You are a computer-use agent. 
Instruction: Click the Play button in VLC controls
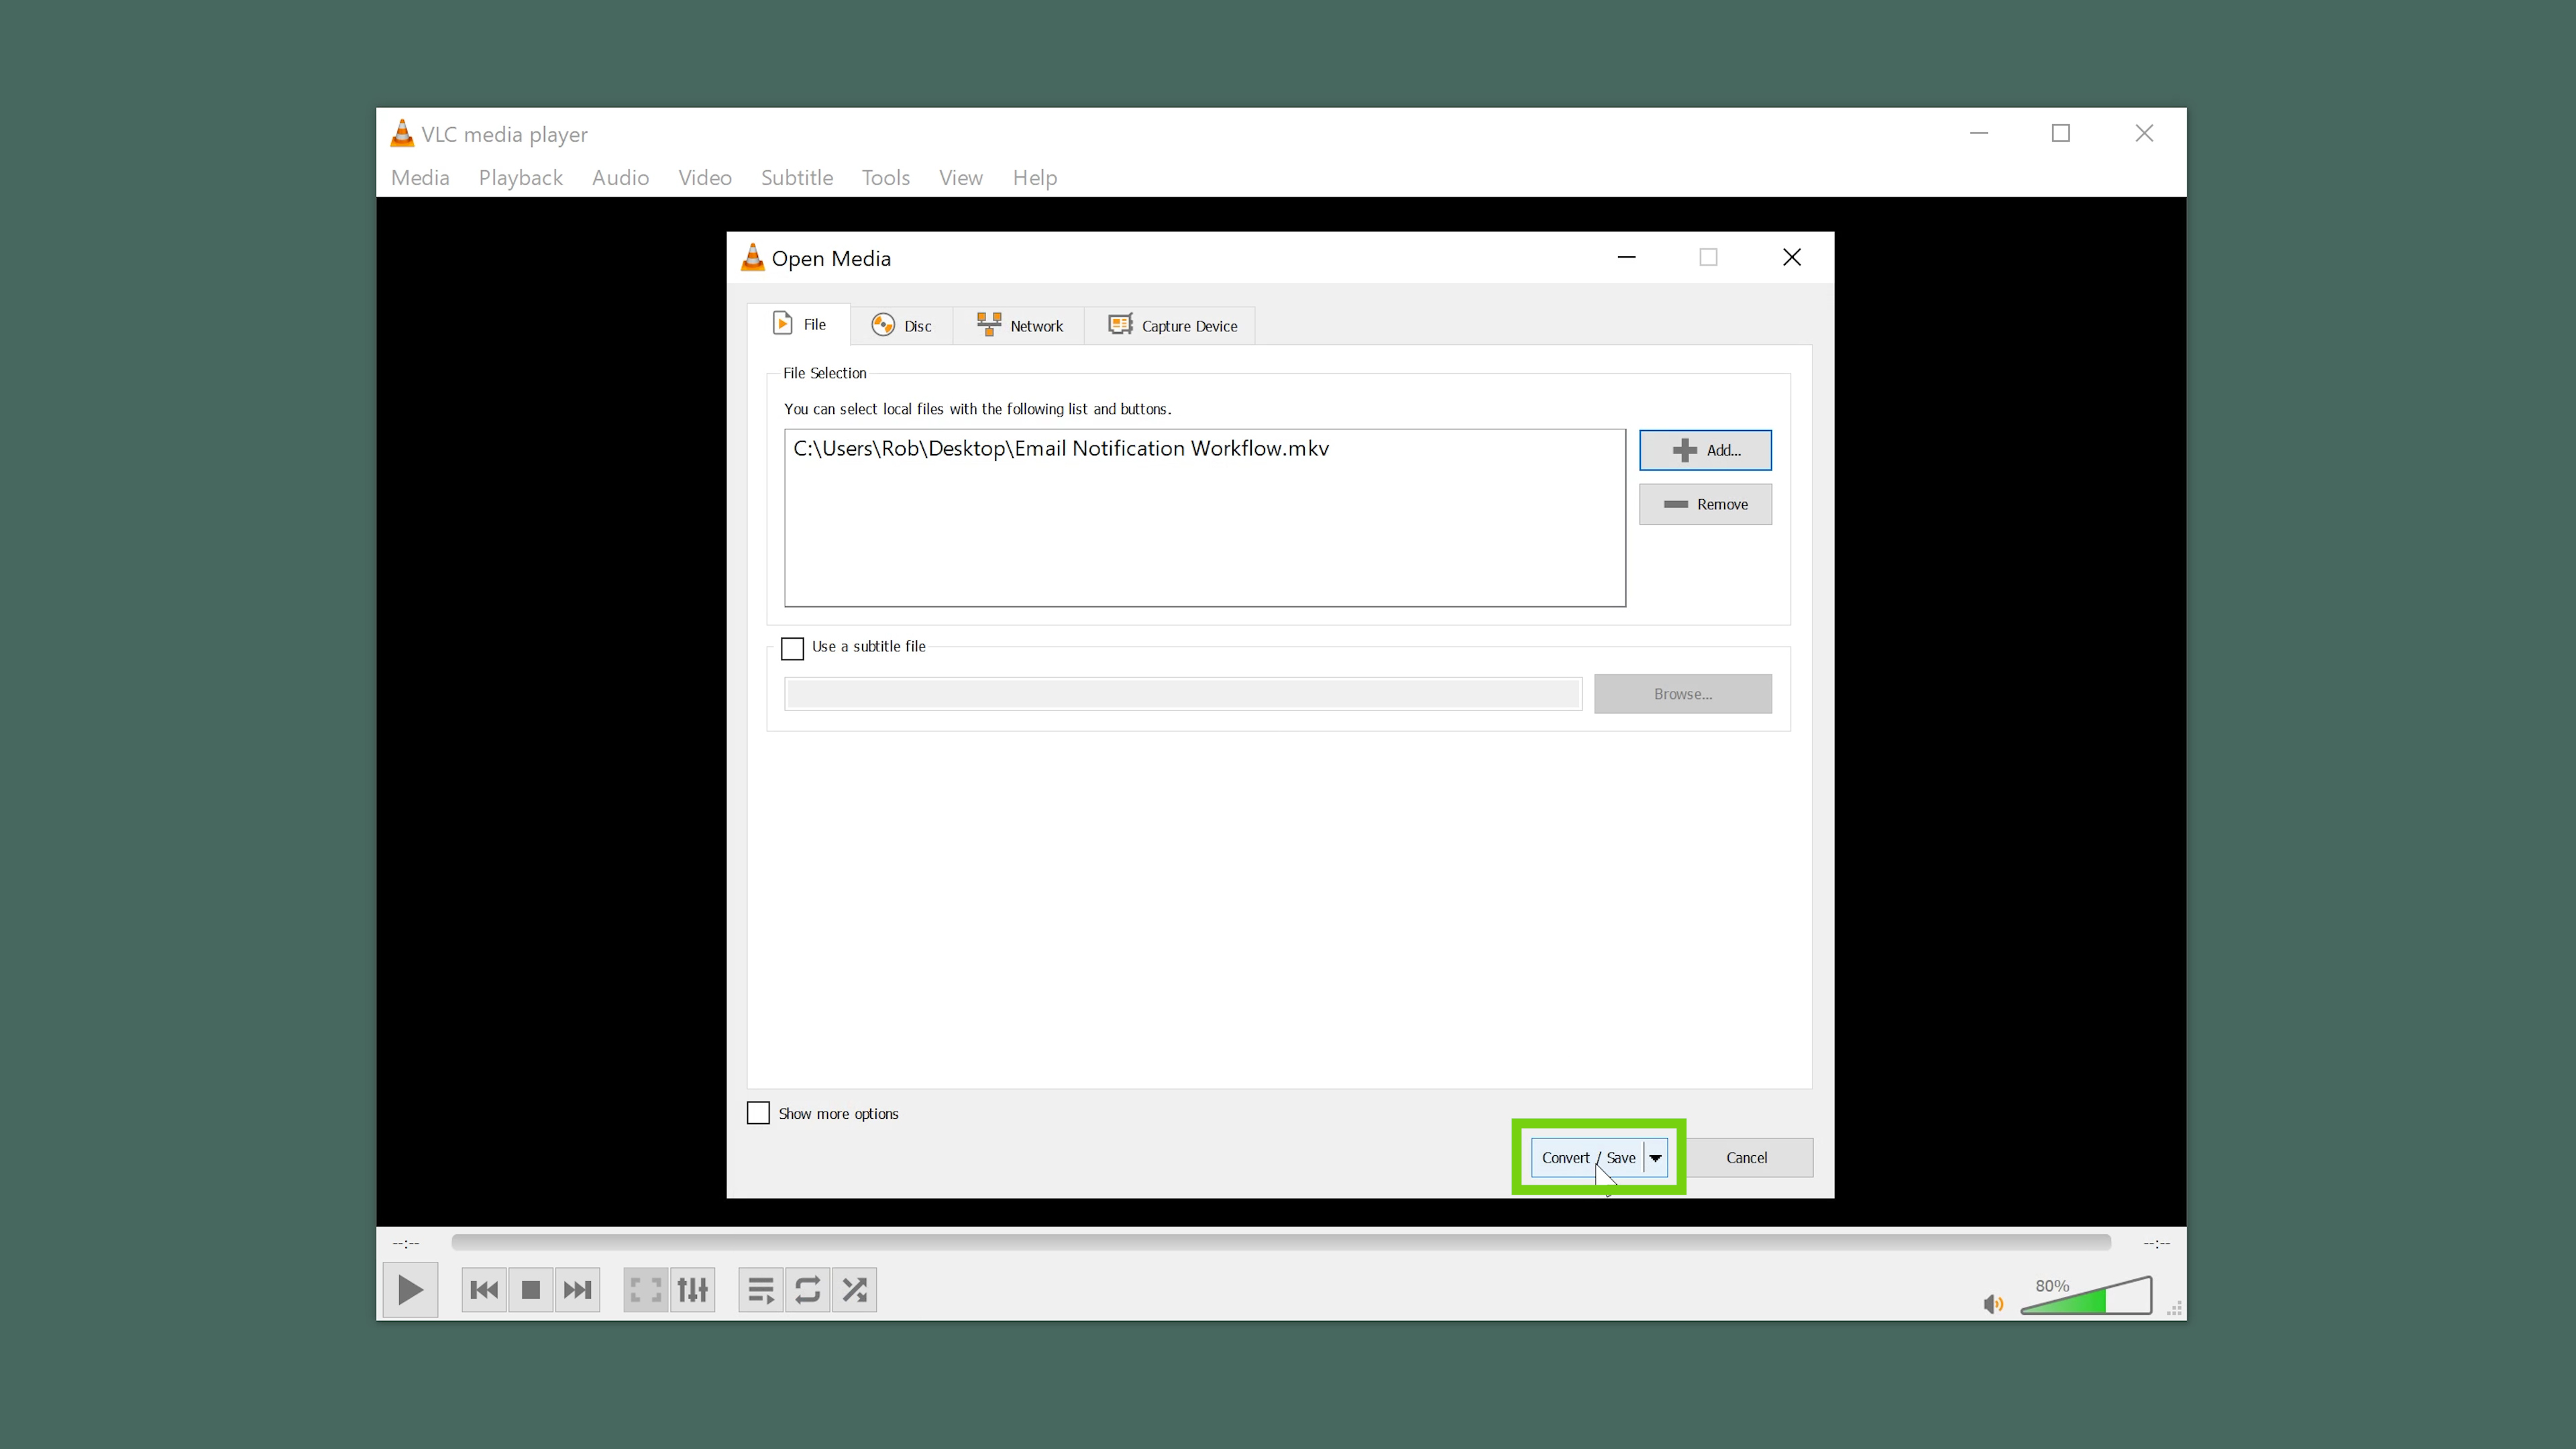[410, 1290]
